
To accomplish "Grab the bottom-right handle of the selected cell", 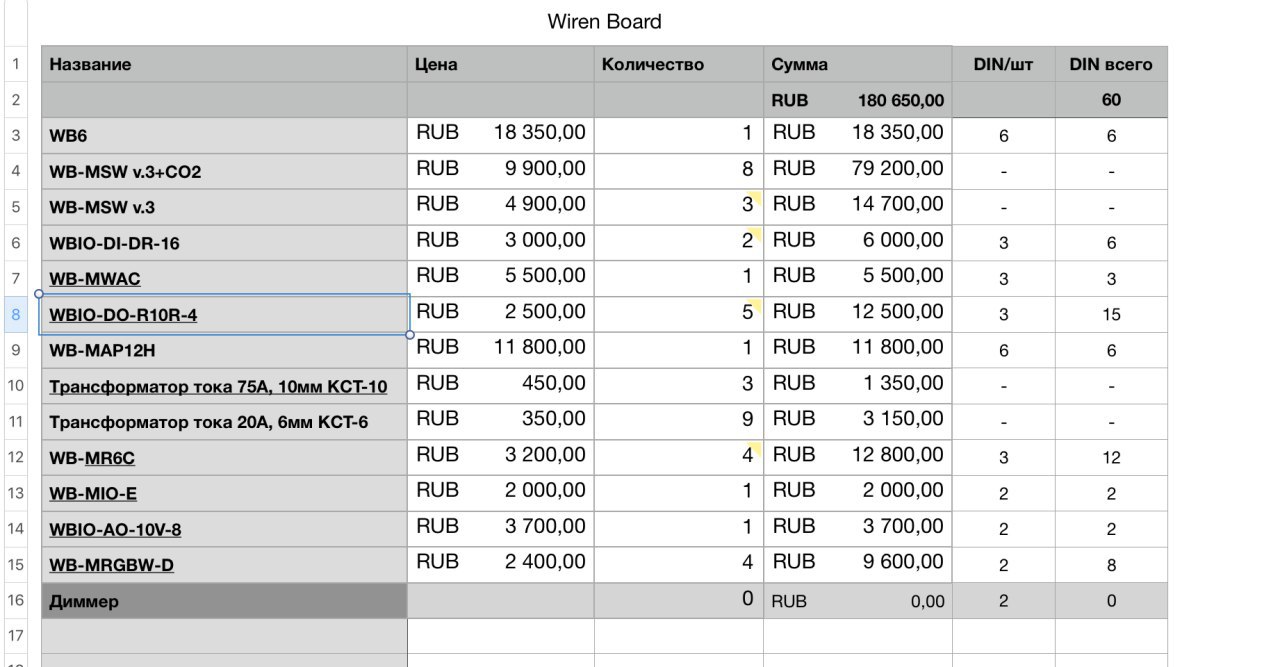I will pos(410,335).
